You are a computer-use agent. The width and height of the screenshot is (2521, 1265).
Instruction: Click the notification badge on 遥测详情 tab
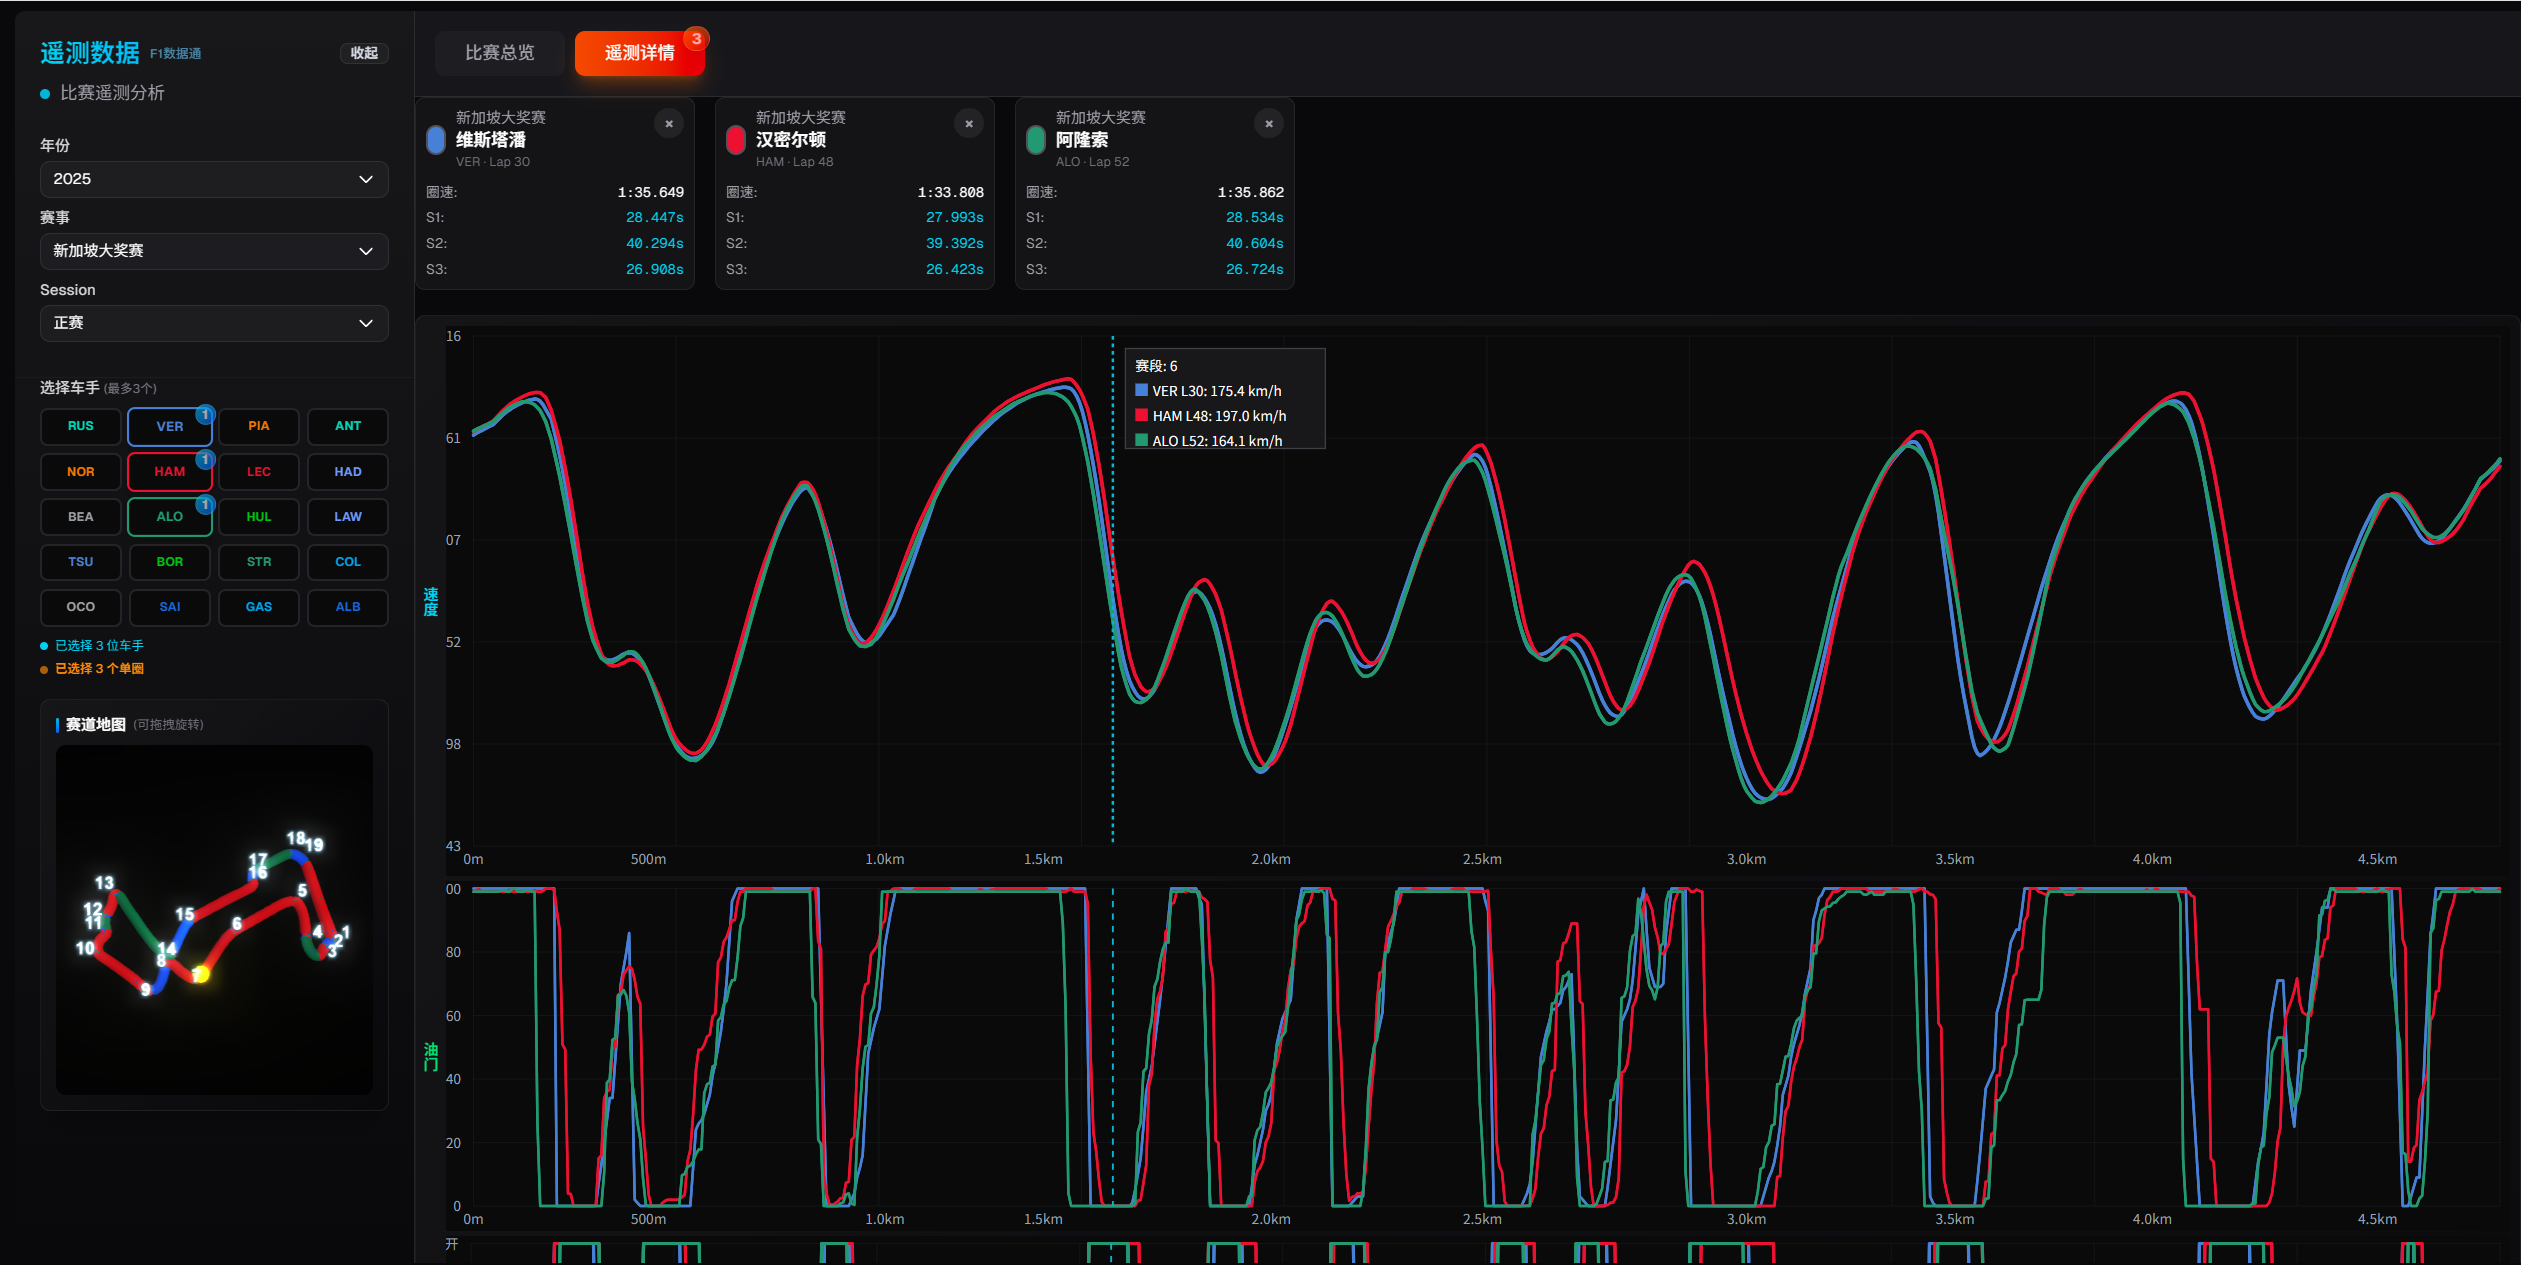[697, 39]
